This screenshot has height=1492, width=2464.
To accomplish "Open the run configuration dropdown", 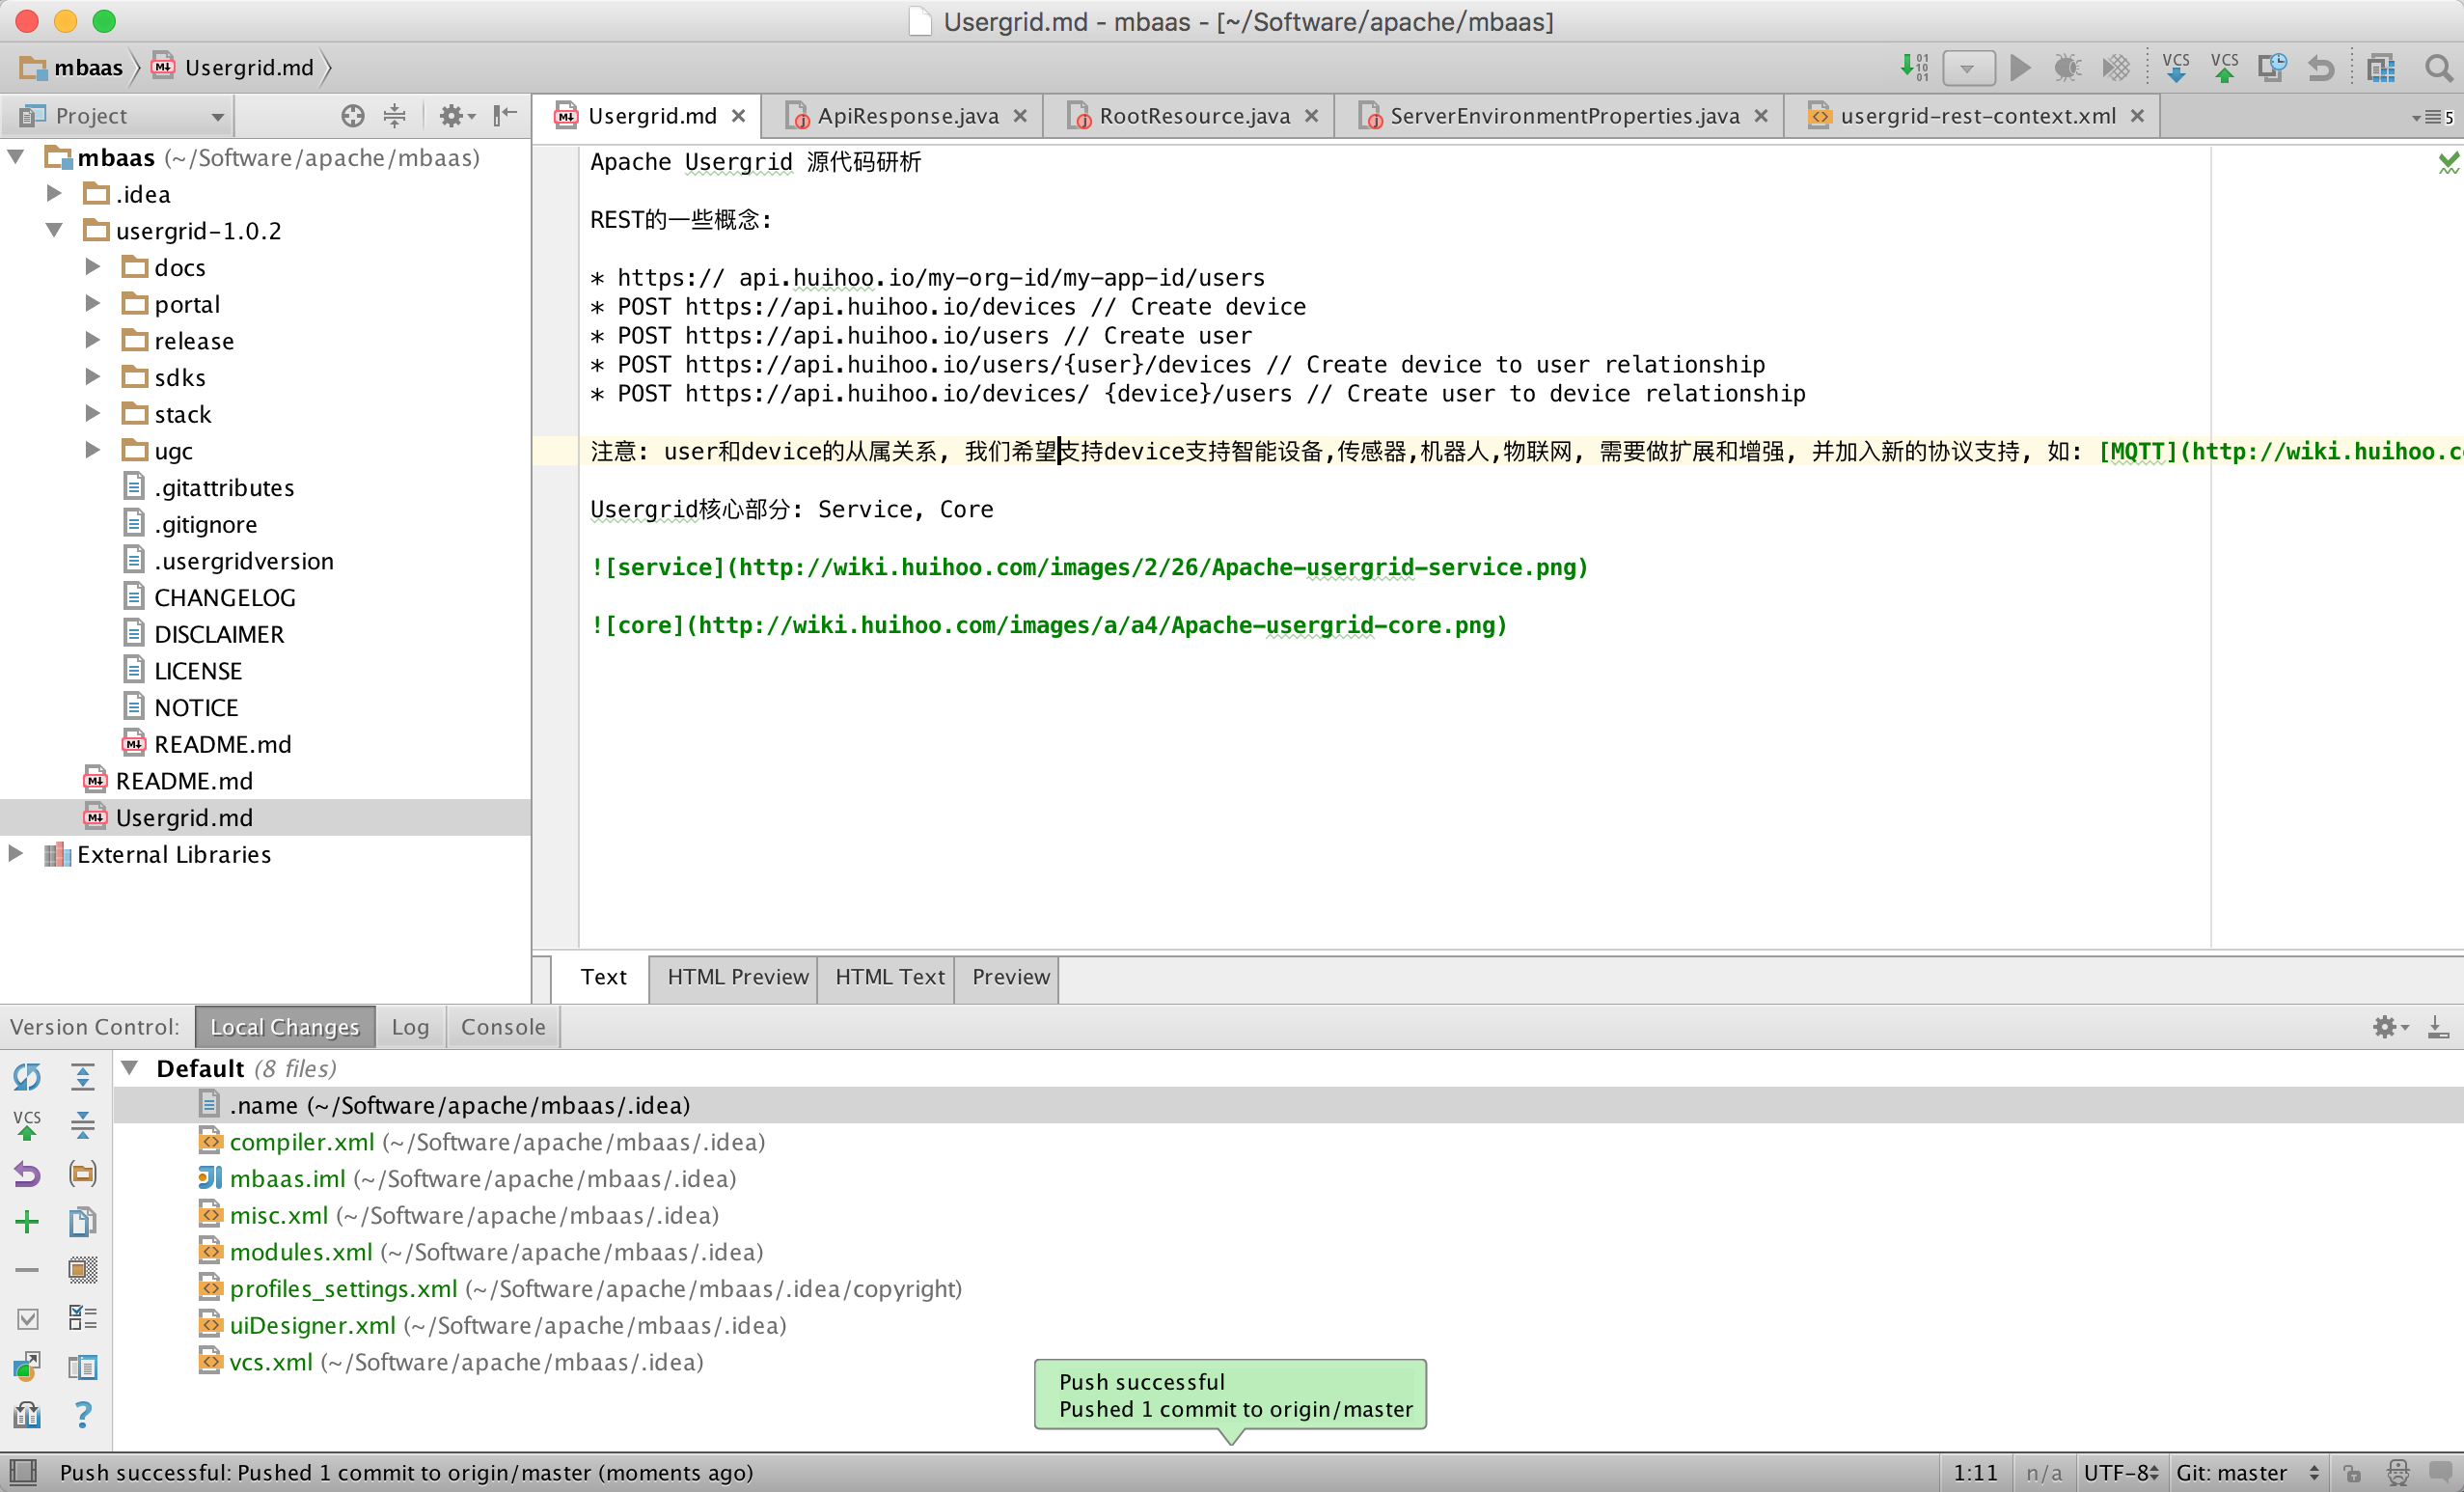I will tap(1967, 68).
